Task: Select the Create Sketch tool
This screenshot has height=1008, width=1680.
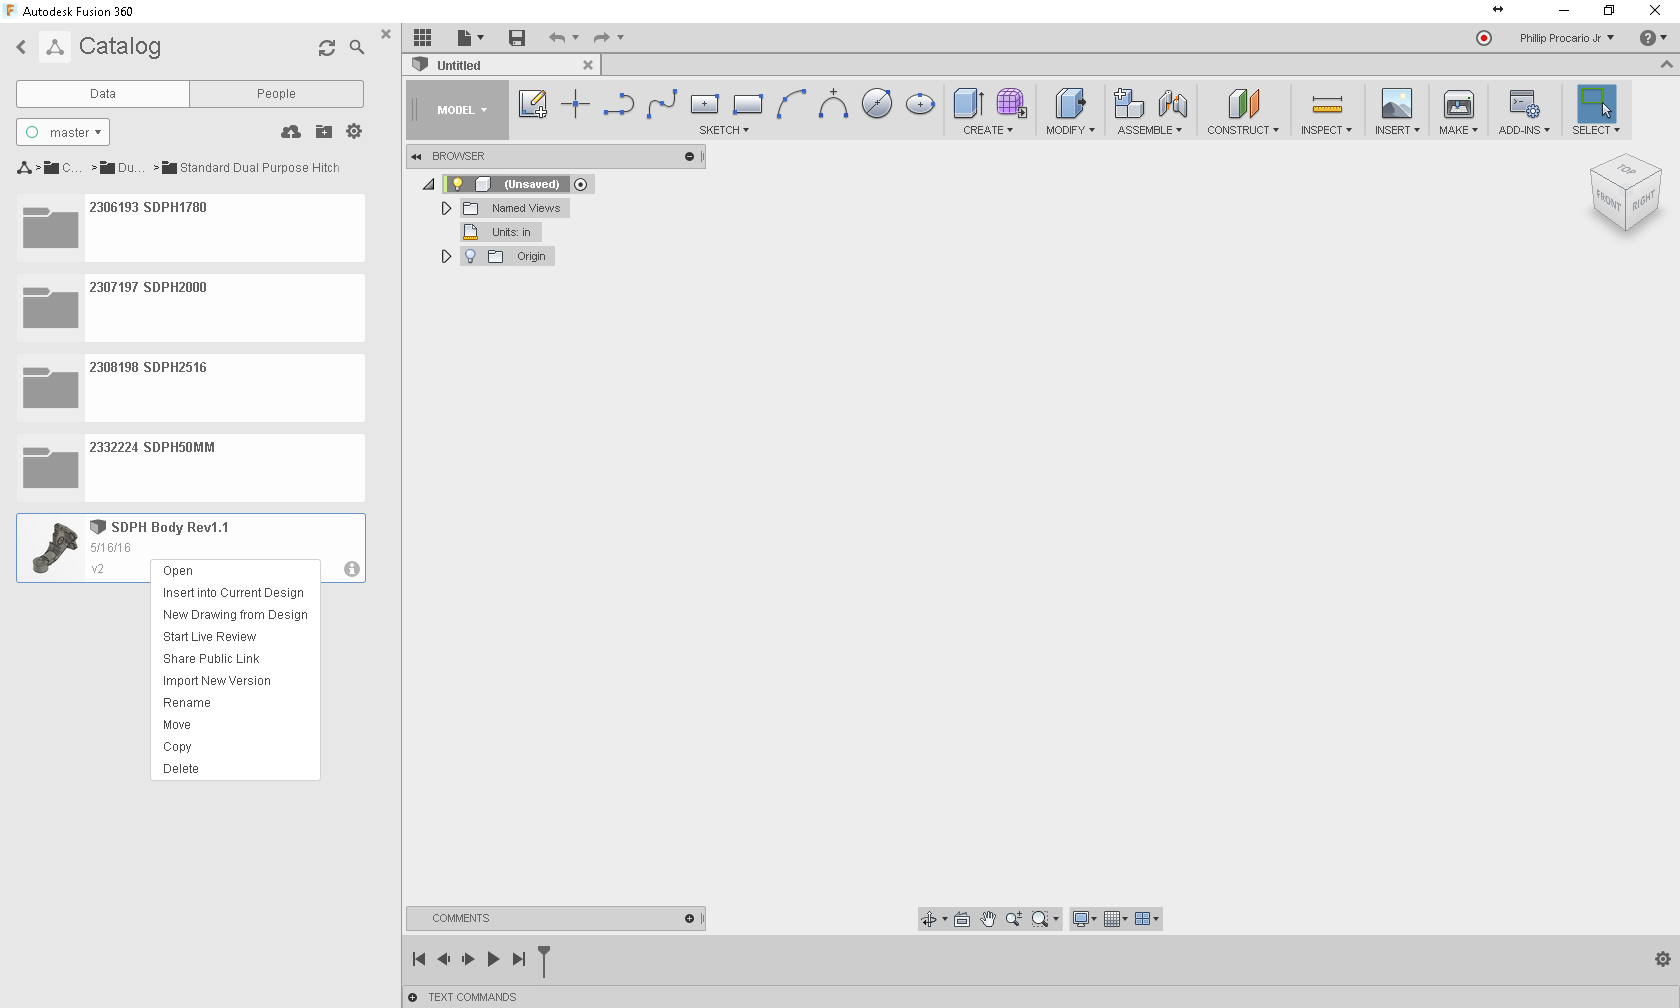Action: click(533, 103)
